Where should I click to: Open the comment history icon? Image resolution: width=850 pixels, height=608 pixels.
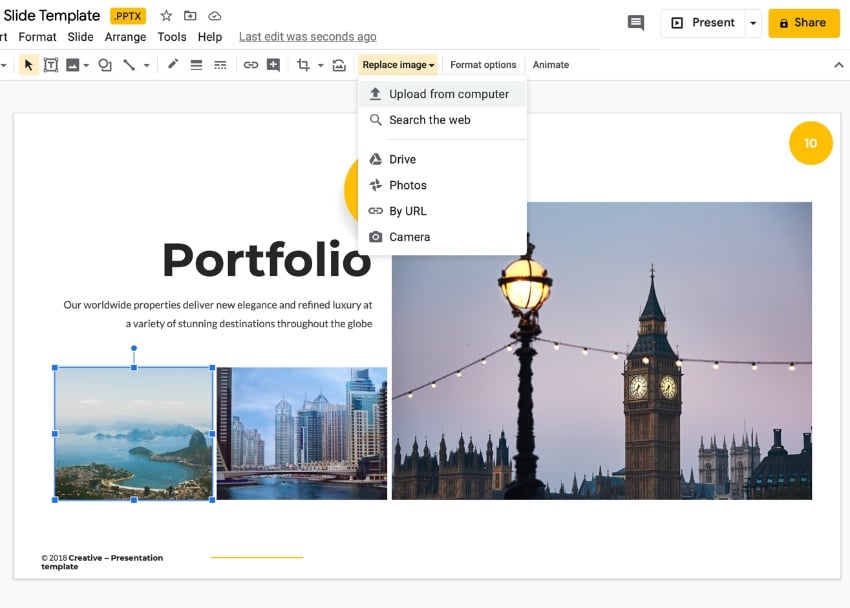click(635, 23)
